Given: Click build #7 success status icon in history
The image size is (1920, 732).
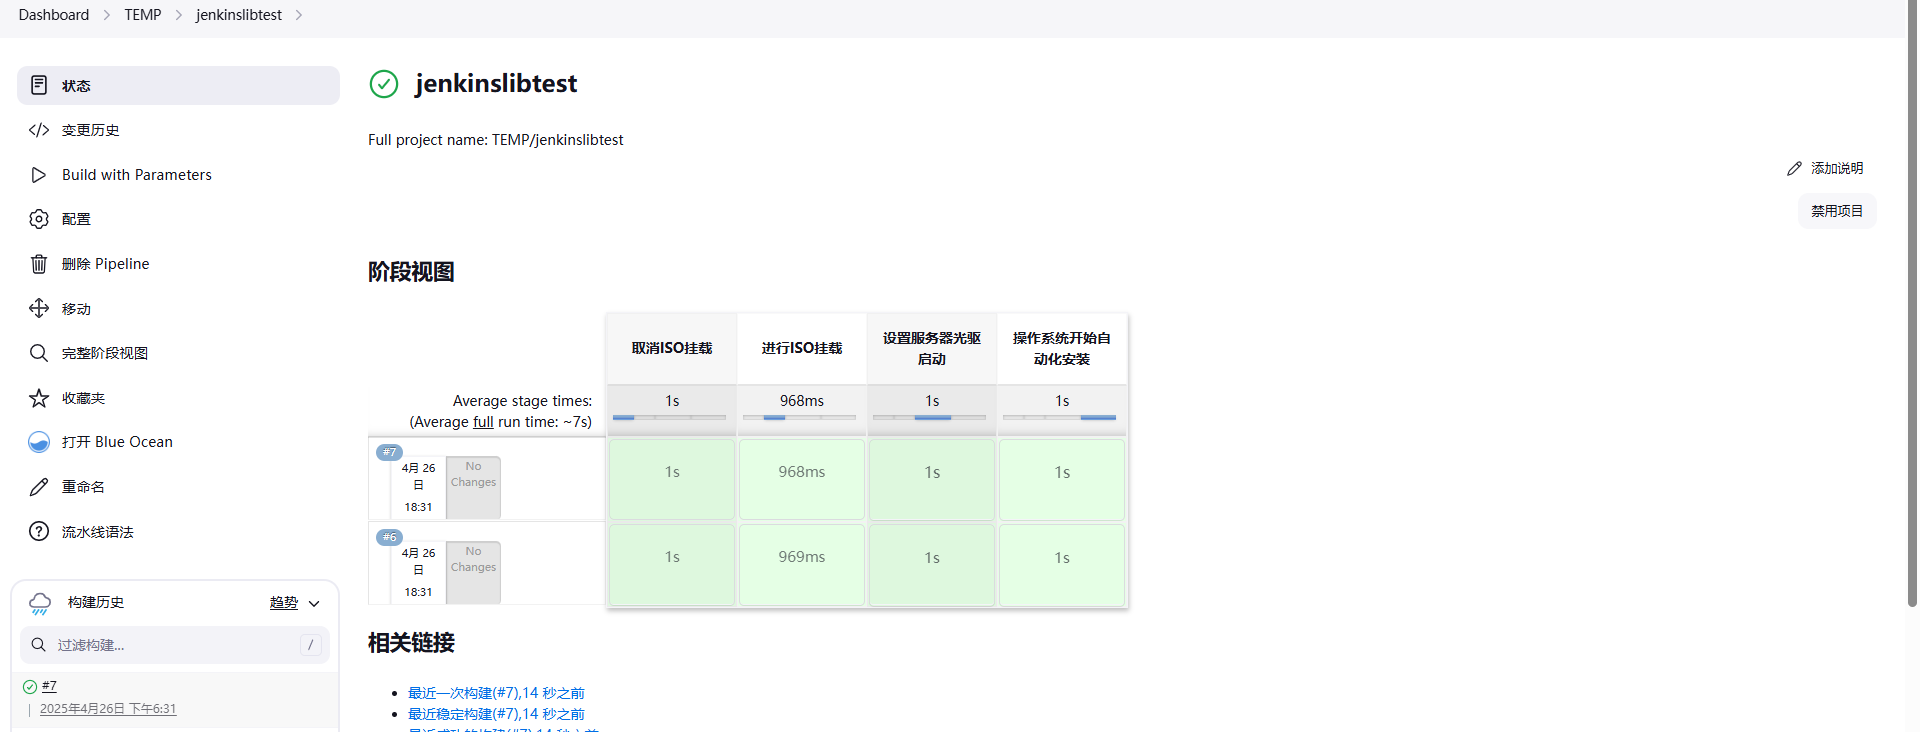Looking at the screenshot, I should pos(30,686).
